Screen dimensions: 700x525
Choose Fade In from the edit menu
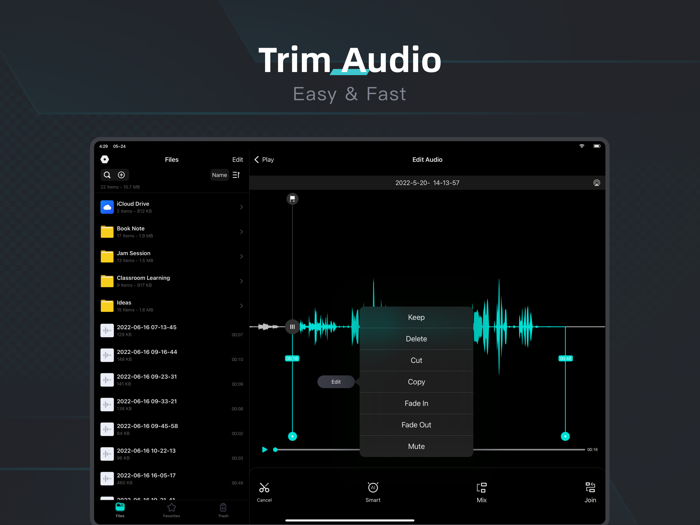pyautogui.click(x=416, y=403)
